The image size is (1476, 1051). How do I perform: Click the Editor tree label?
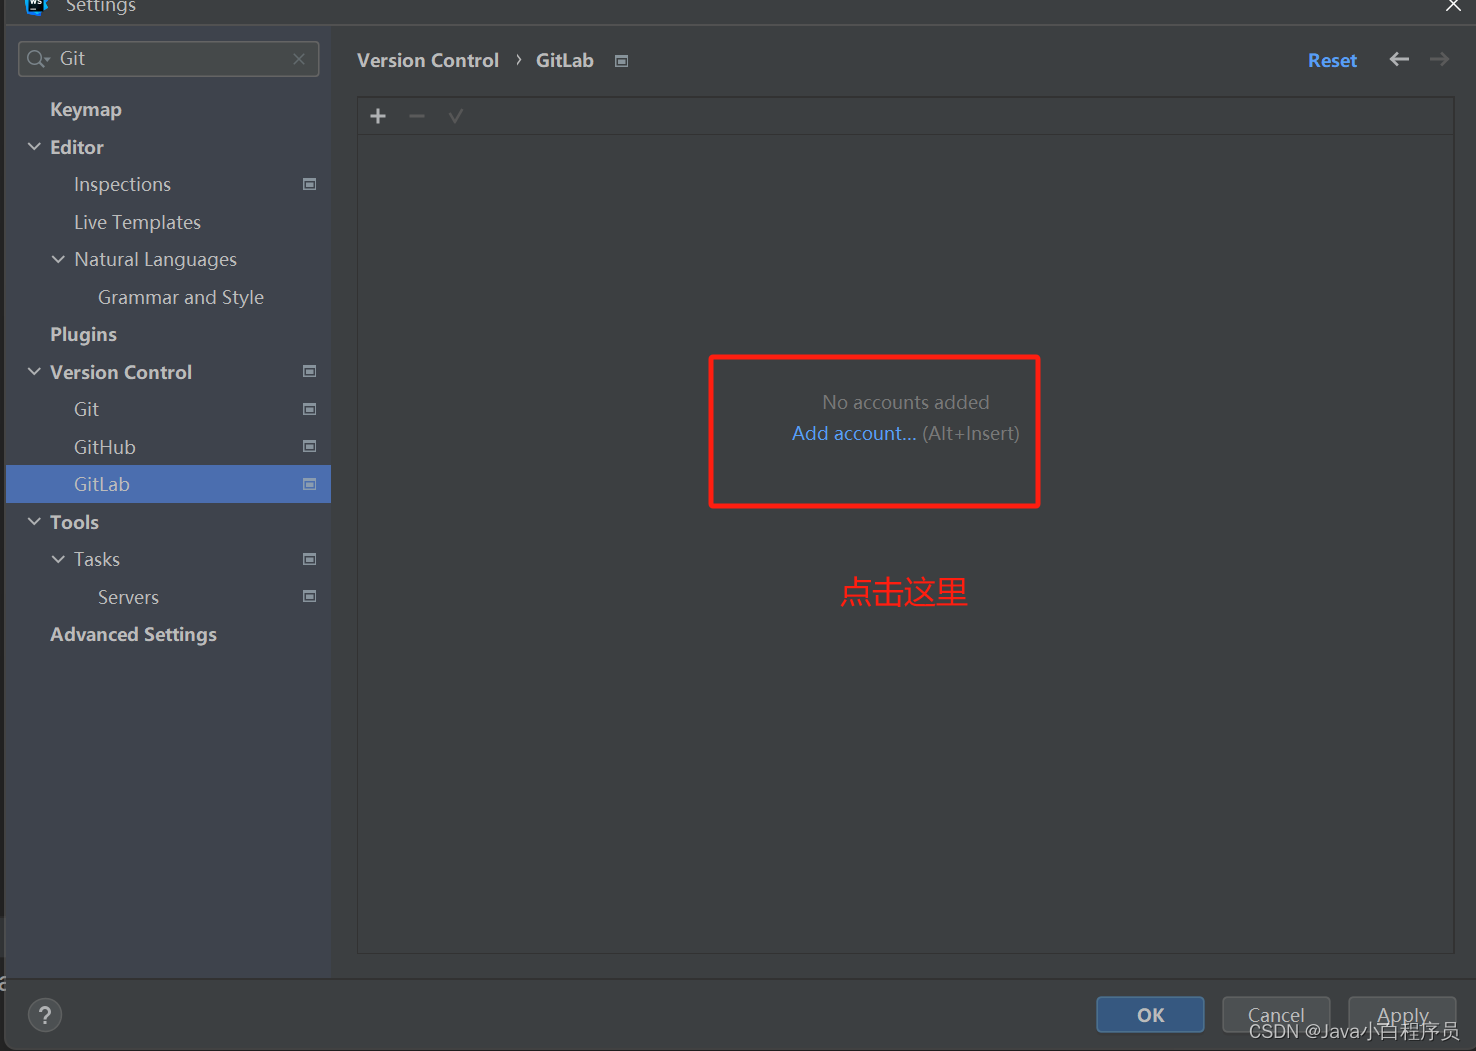coord(77,147)
